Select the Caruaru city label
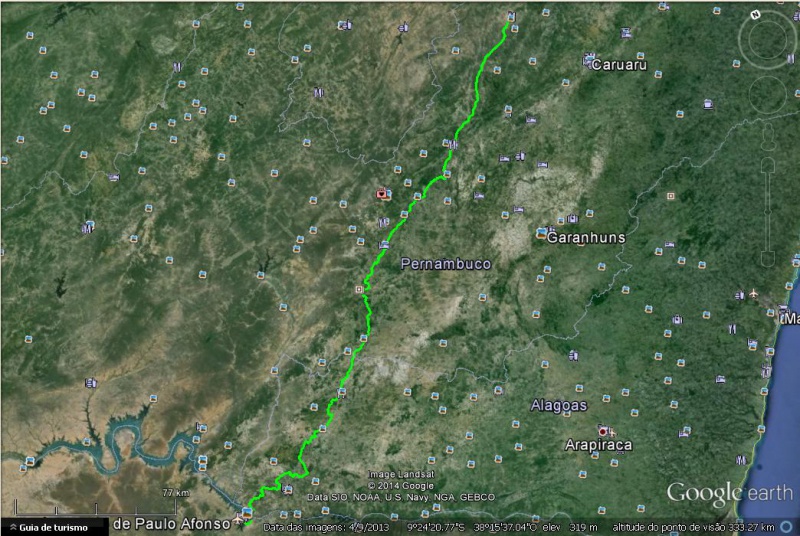 [619, 65]
